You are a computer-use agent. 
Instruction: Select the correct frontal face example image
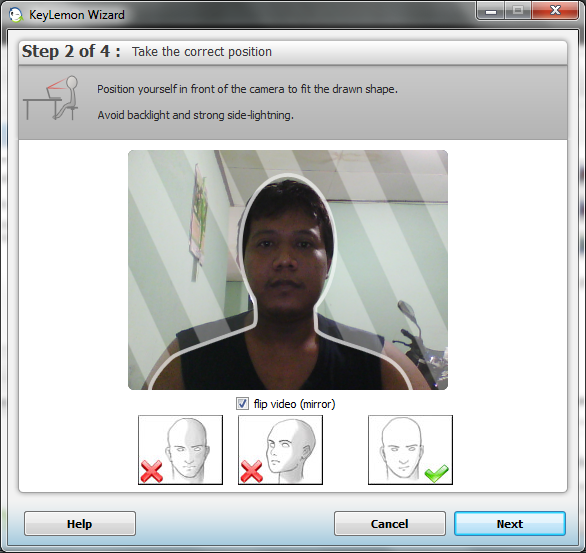click(x=410, y=449)
